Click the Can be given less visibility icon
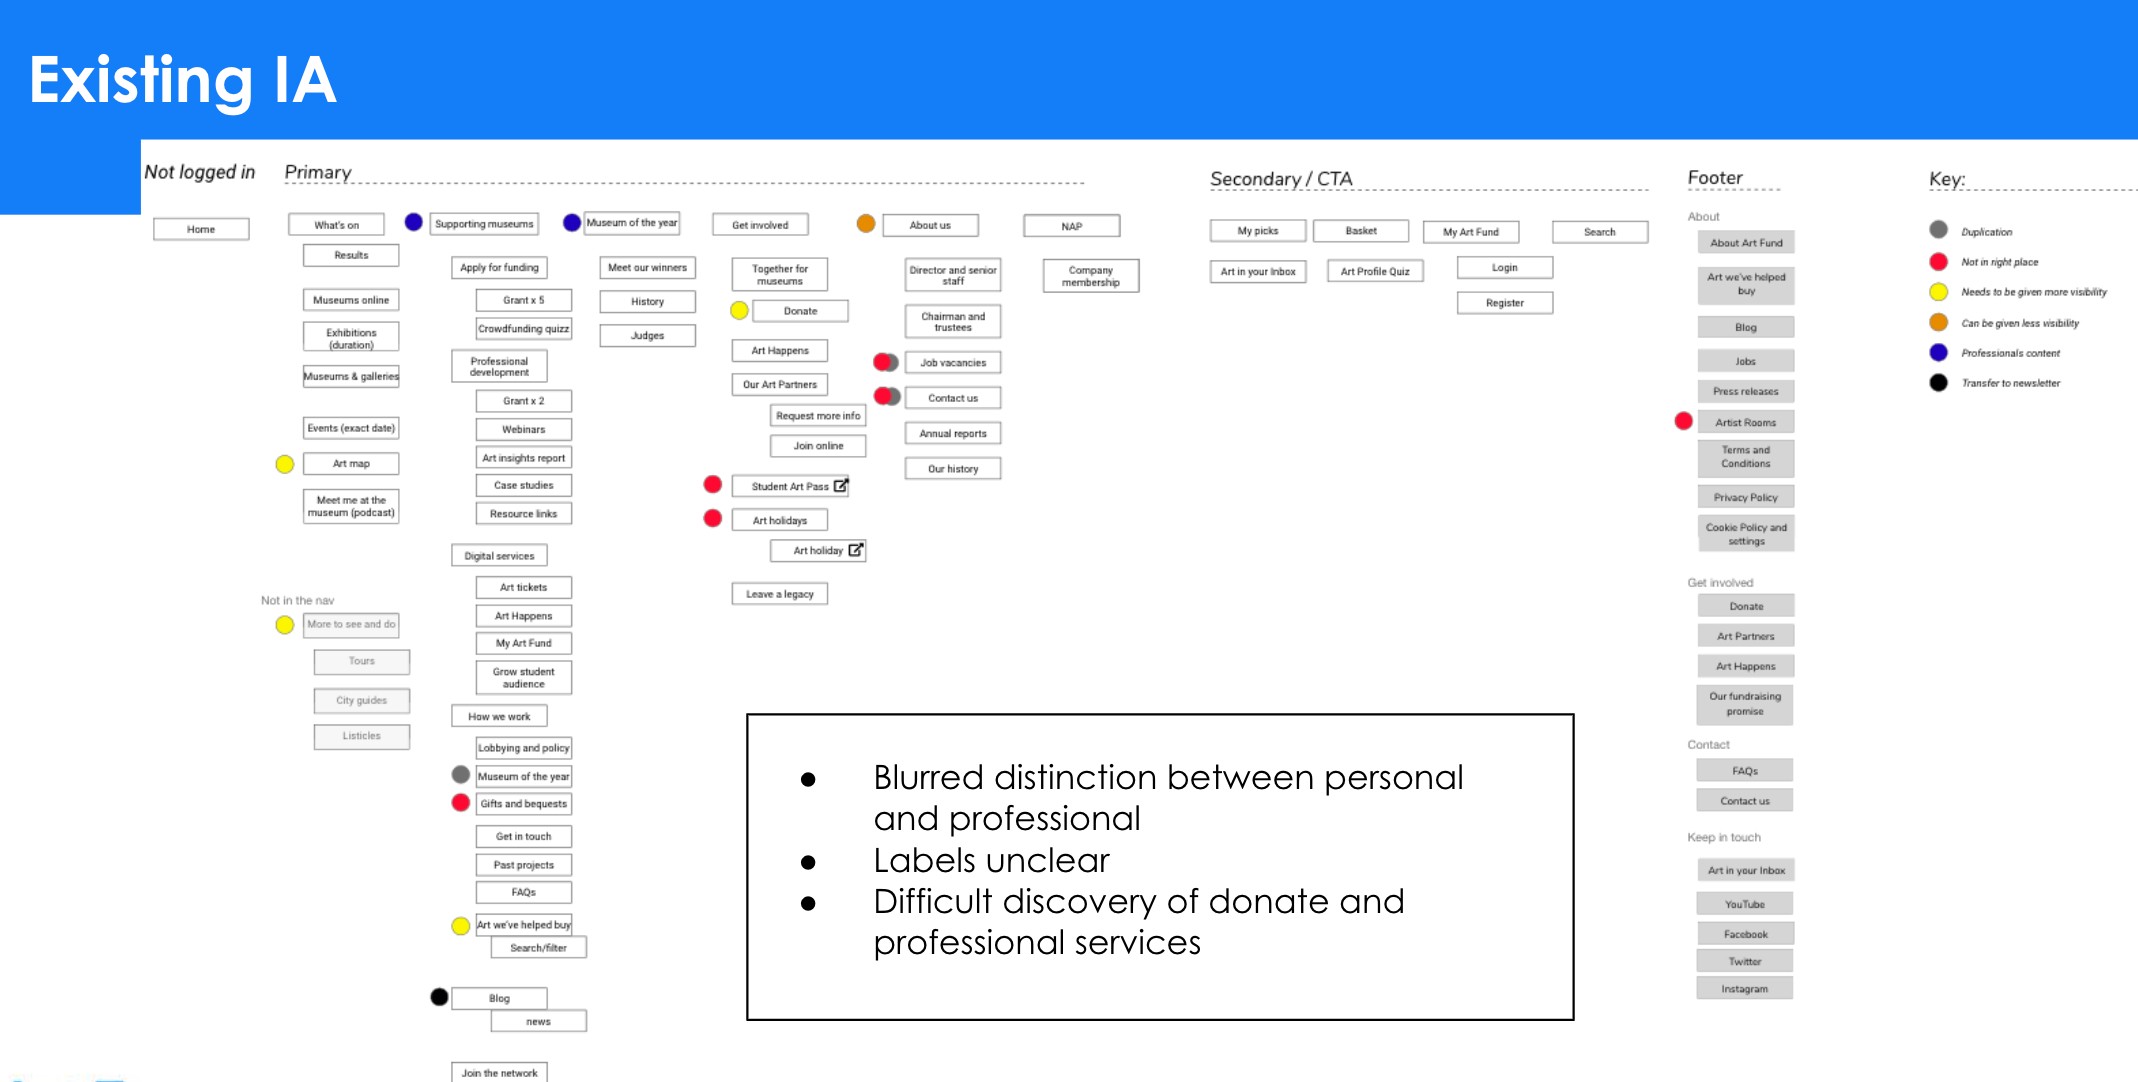This screenshot has width=2138, height=1082. [1941, 324]
